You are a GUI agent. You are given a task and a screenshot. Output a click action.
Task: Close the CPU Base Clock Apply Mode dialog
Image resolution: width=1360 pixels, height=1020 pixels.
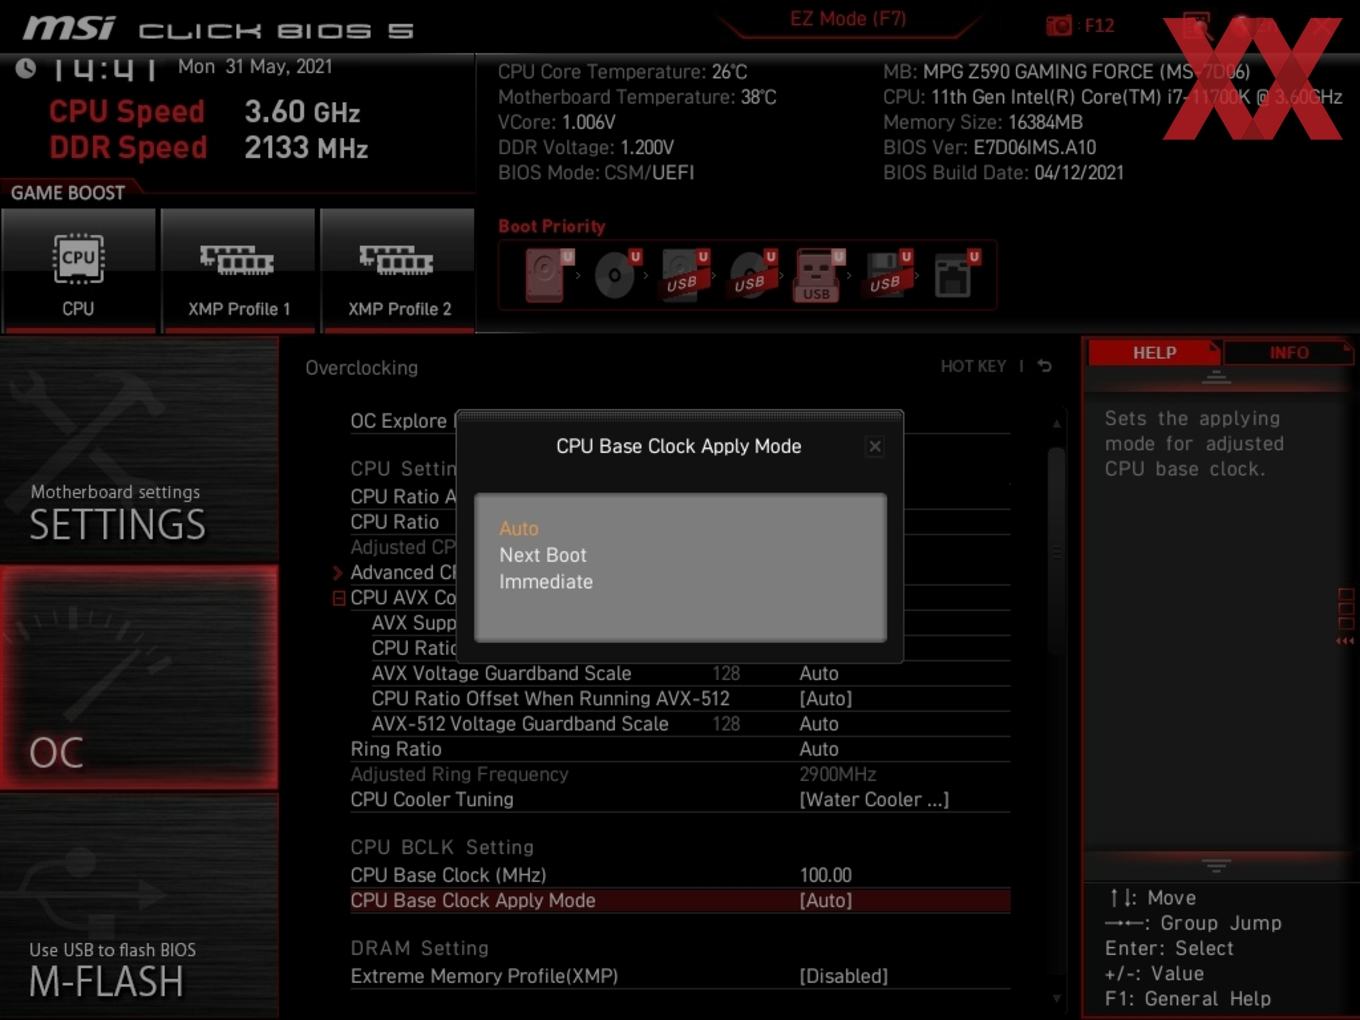point(875,446)
